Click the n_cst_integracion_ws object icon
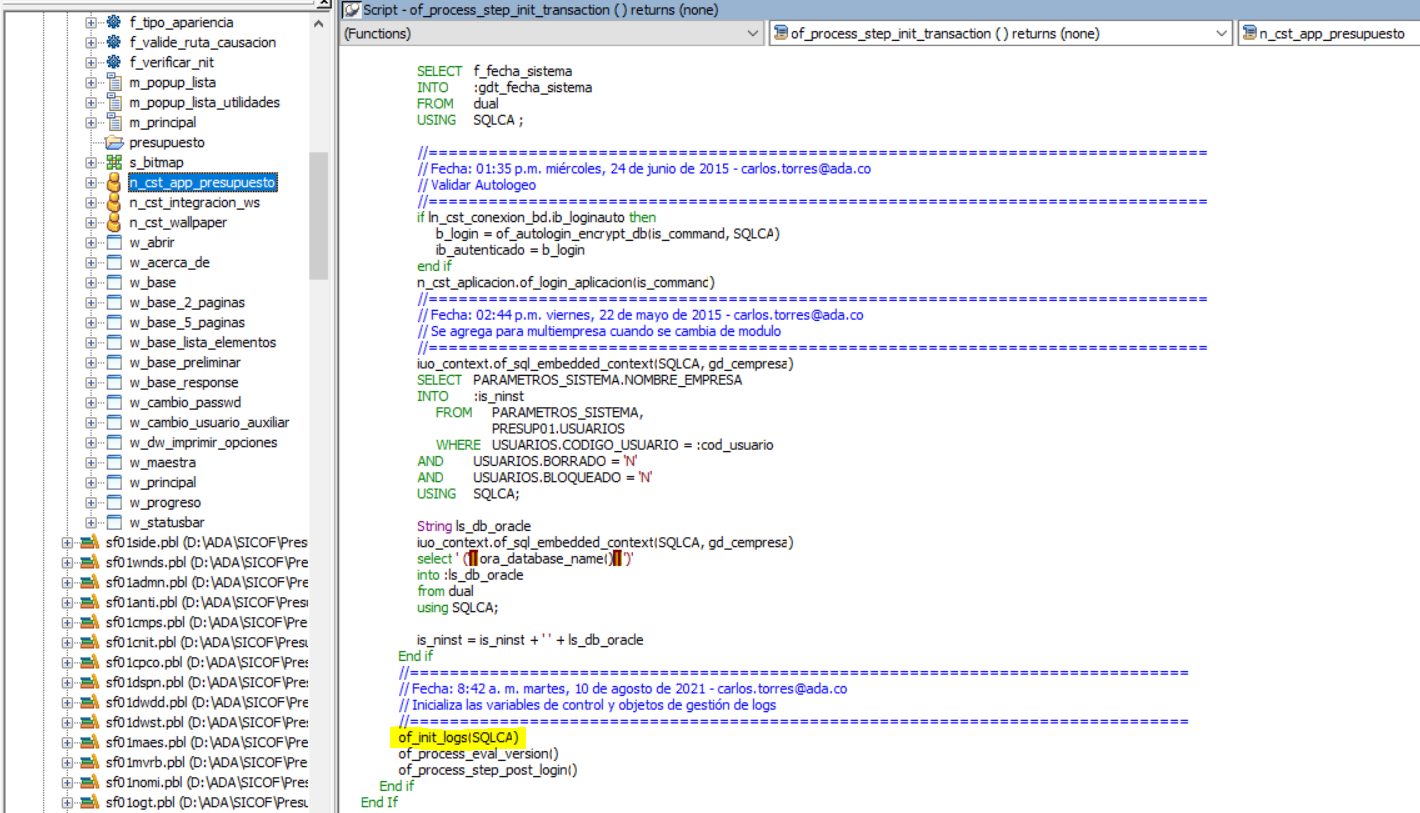1420x813 pixels. pyautogui.click(x=114, y=202)
